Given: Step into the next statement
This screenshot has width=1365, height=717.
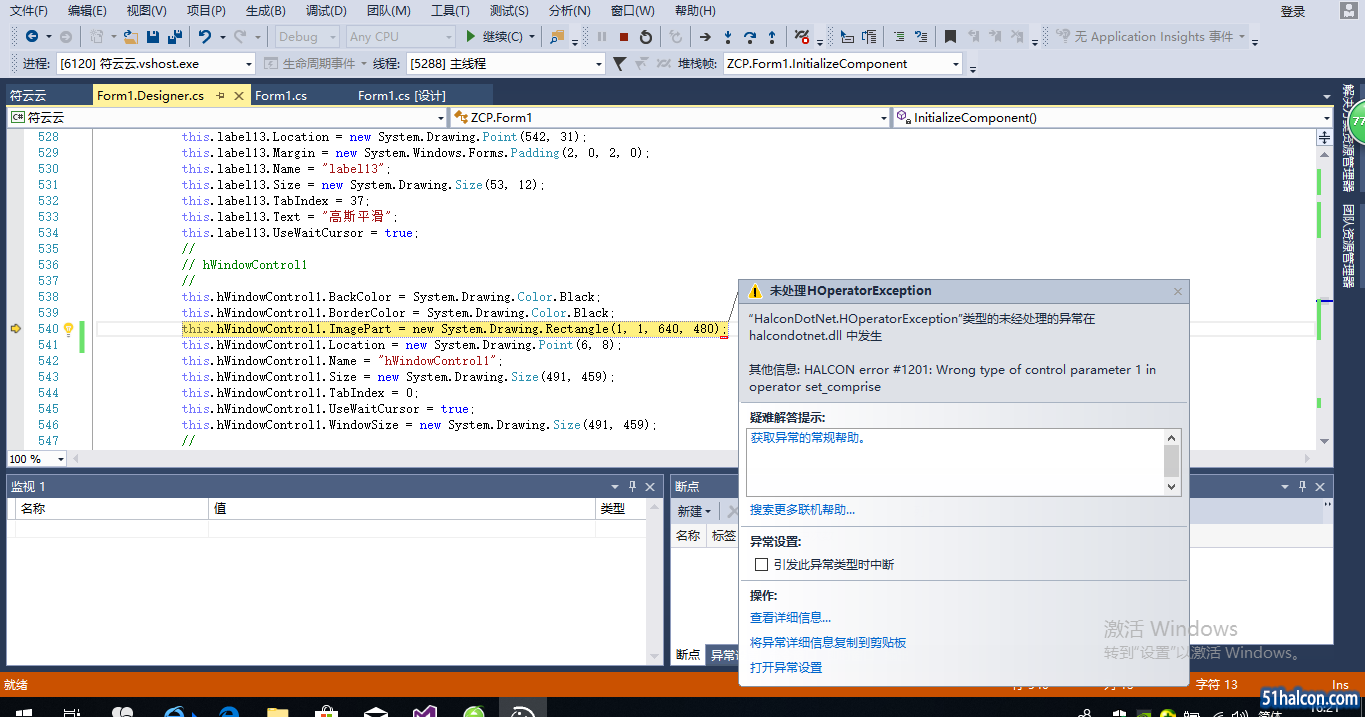Looking at the screenshot, I should [728, 37].
